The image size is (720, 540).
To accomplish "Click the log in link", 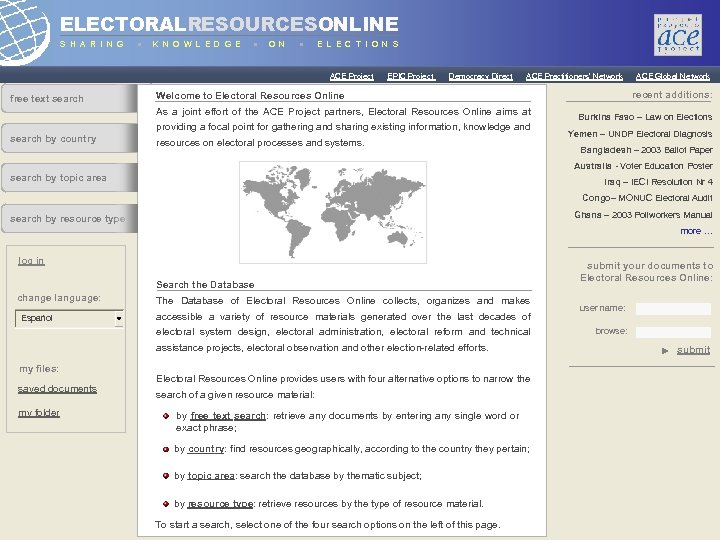I will click(x=31, y=261).
